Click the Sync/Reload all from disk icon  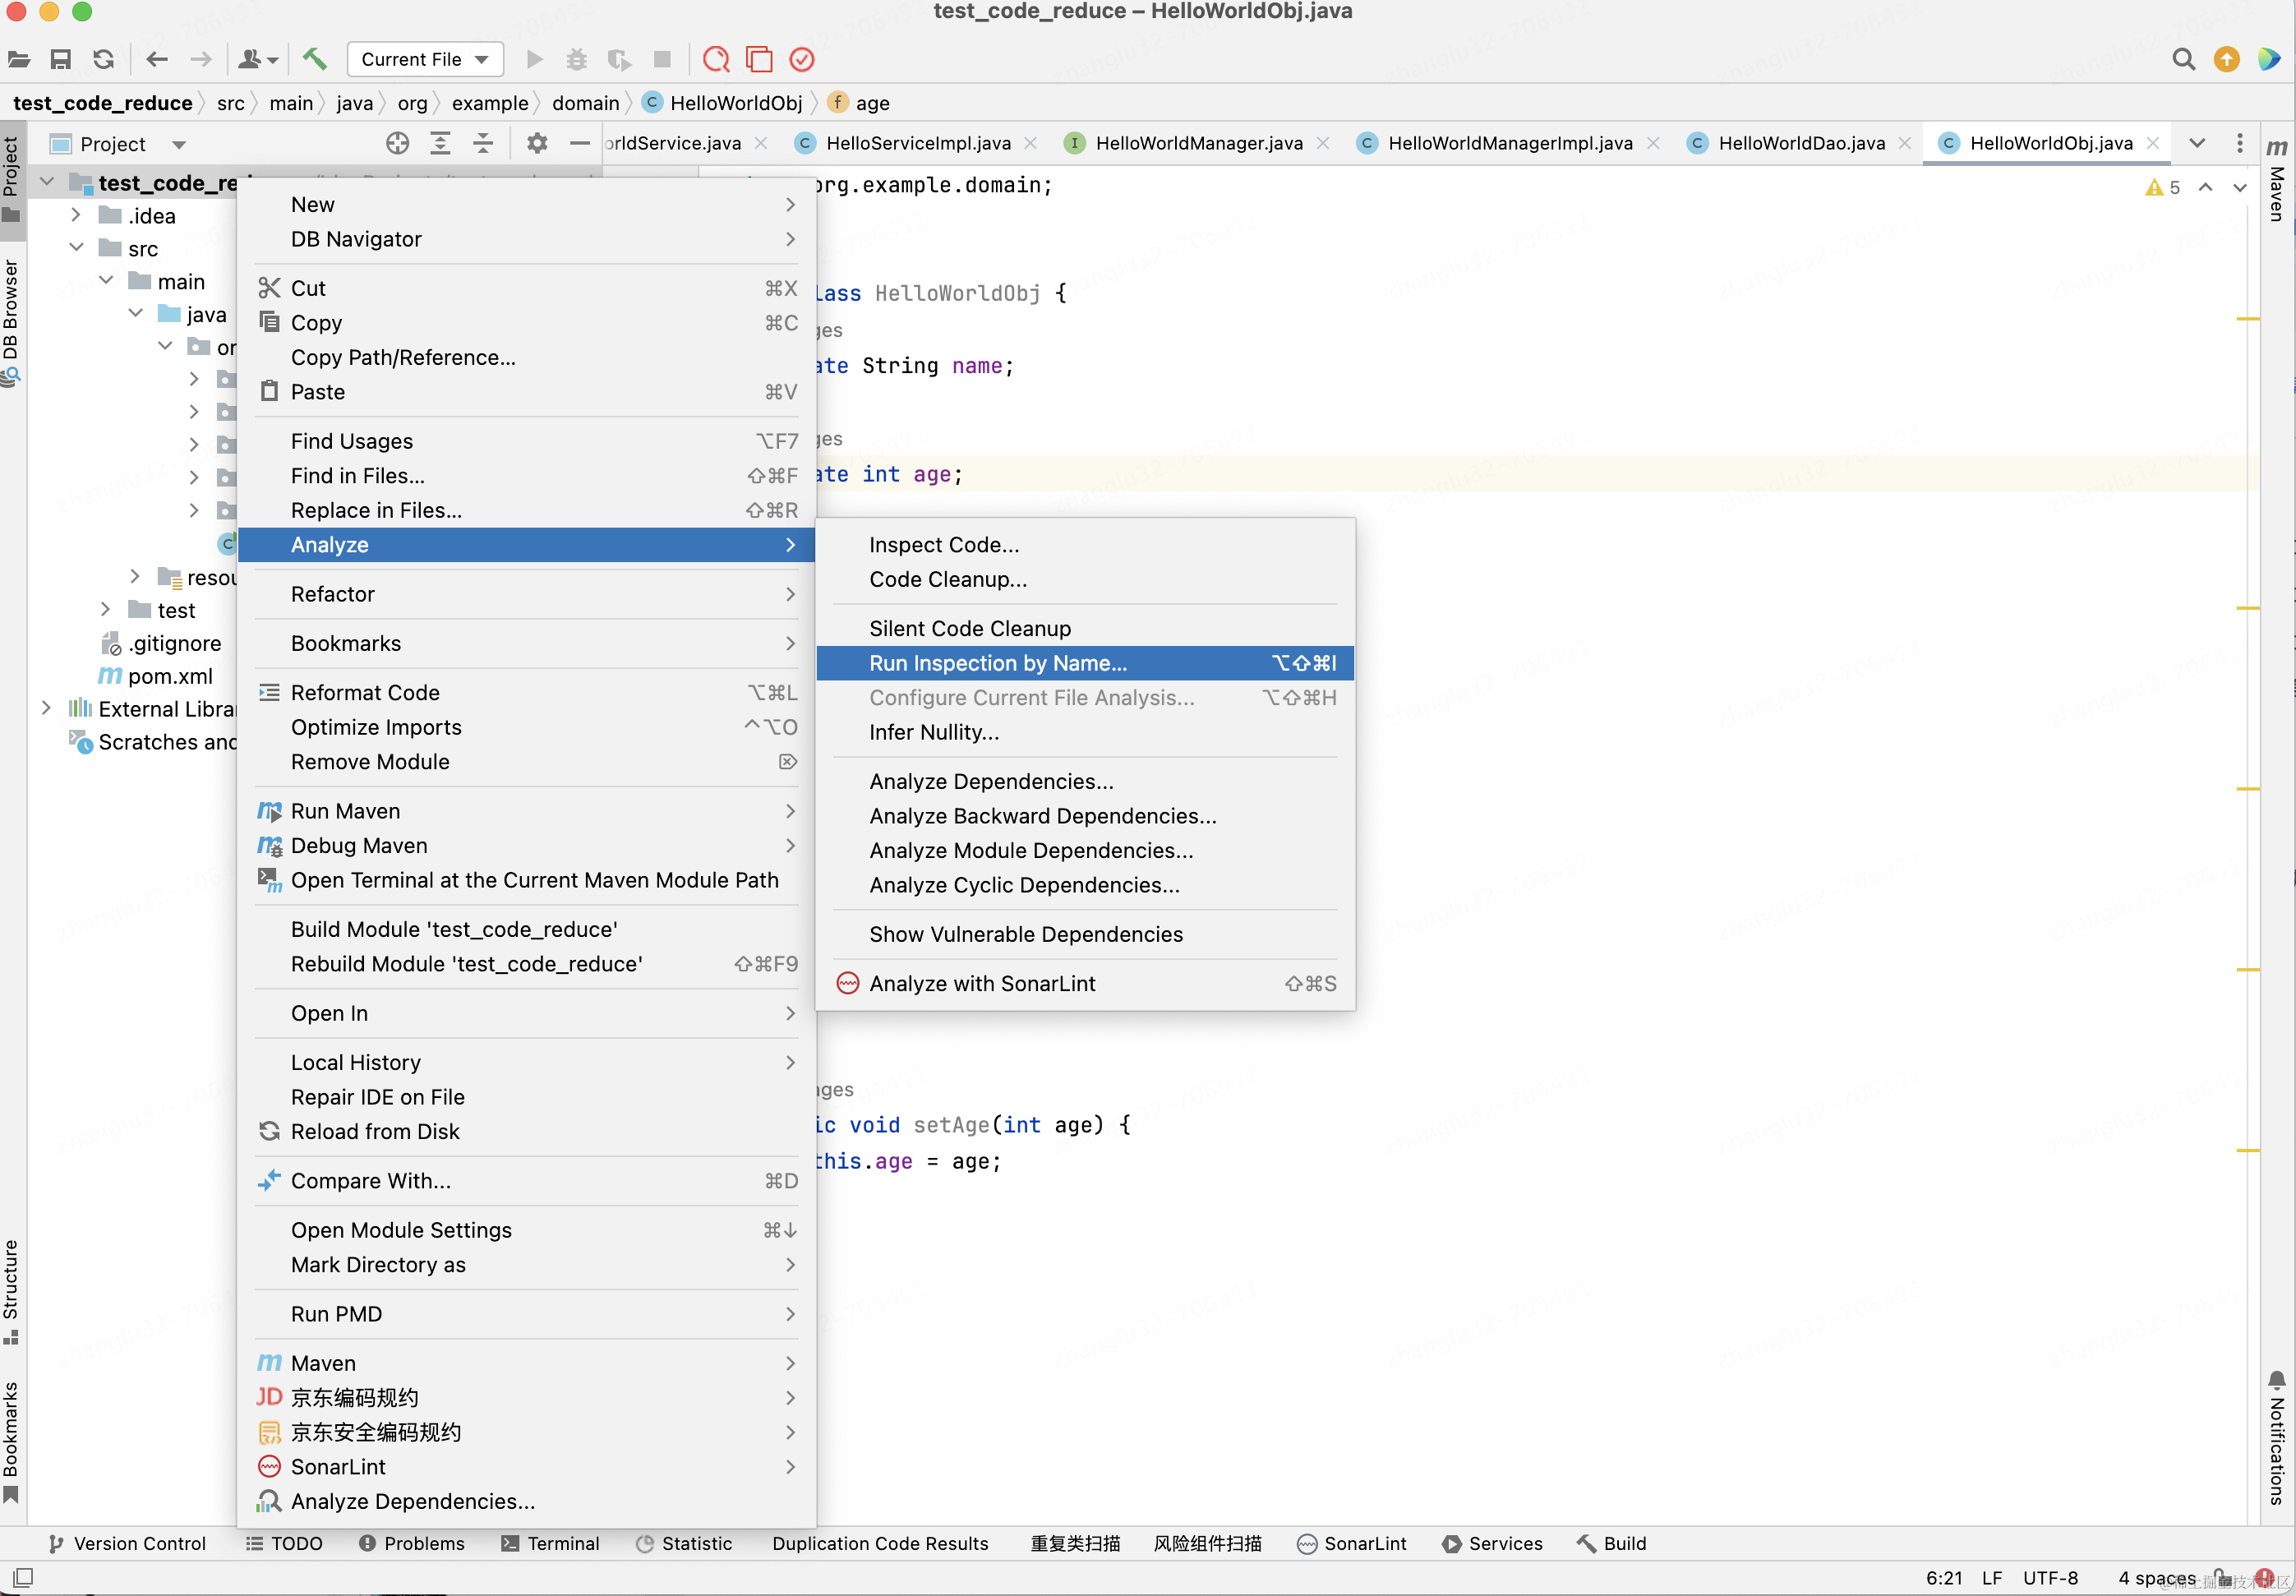point(103,59)
